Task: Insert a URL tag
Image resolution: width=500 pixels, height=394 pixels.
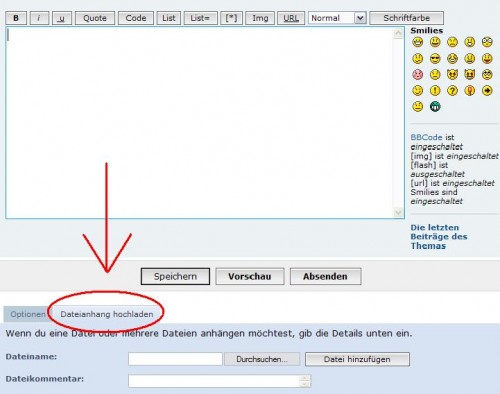Action: pyautogui.click(x=291, y=18)
